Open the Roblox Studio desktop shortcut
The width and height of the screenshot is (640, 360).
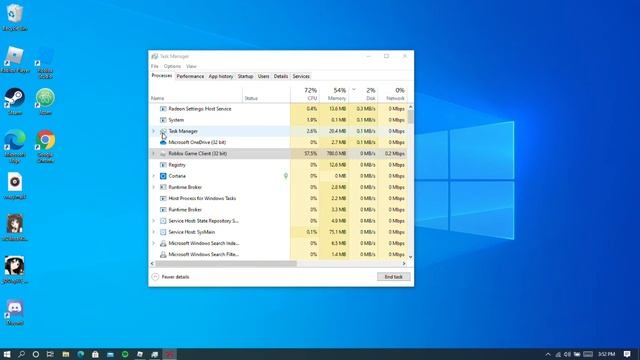point(45,62)
